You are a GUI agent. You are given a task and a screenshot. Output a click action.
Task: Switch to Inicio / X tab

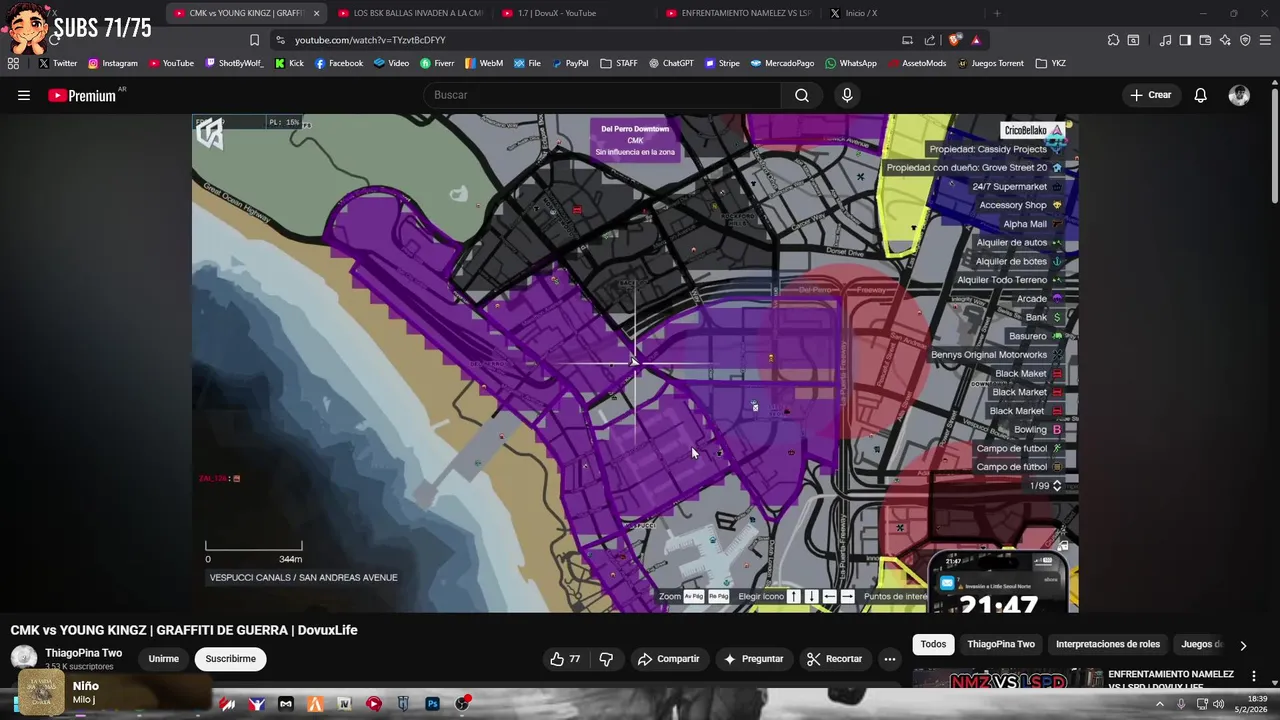click(900, 13)
